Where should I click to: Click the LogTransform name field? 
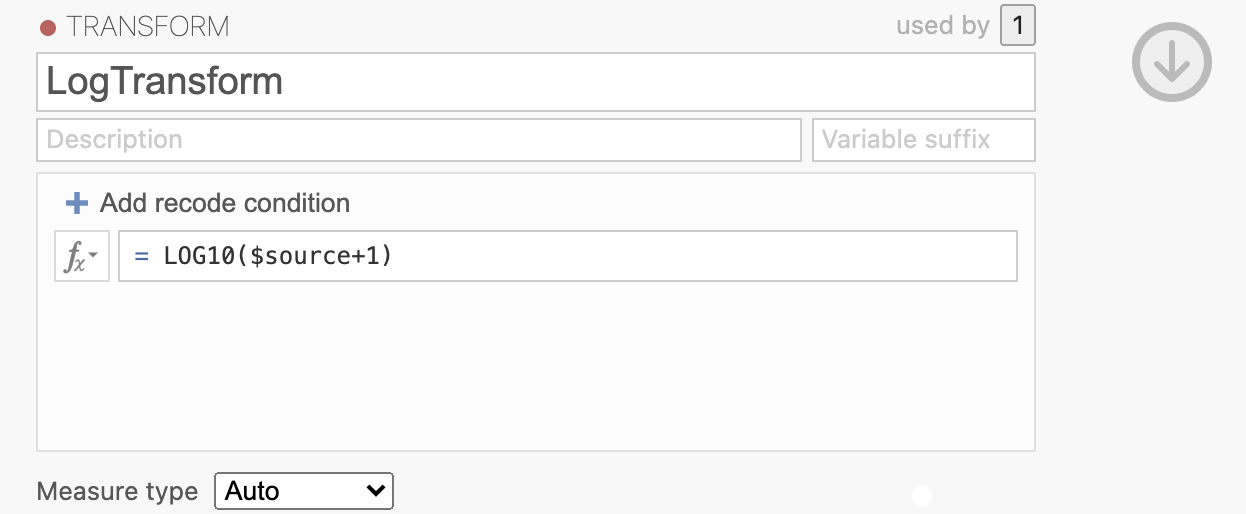(x=536, y=82)
